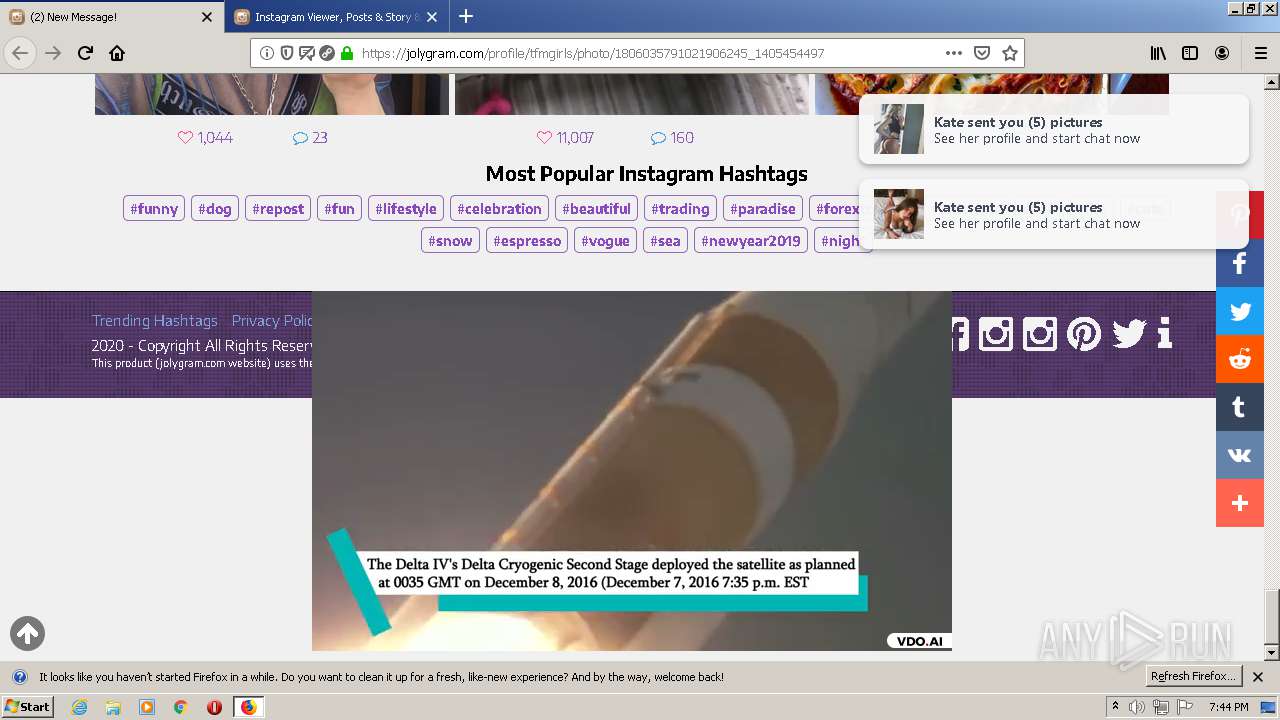Click the Delta IV video ad
The image size is (1280, 720).
pyautogui.click(x=632, y=471)
